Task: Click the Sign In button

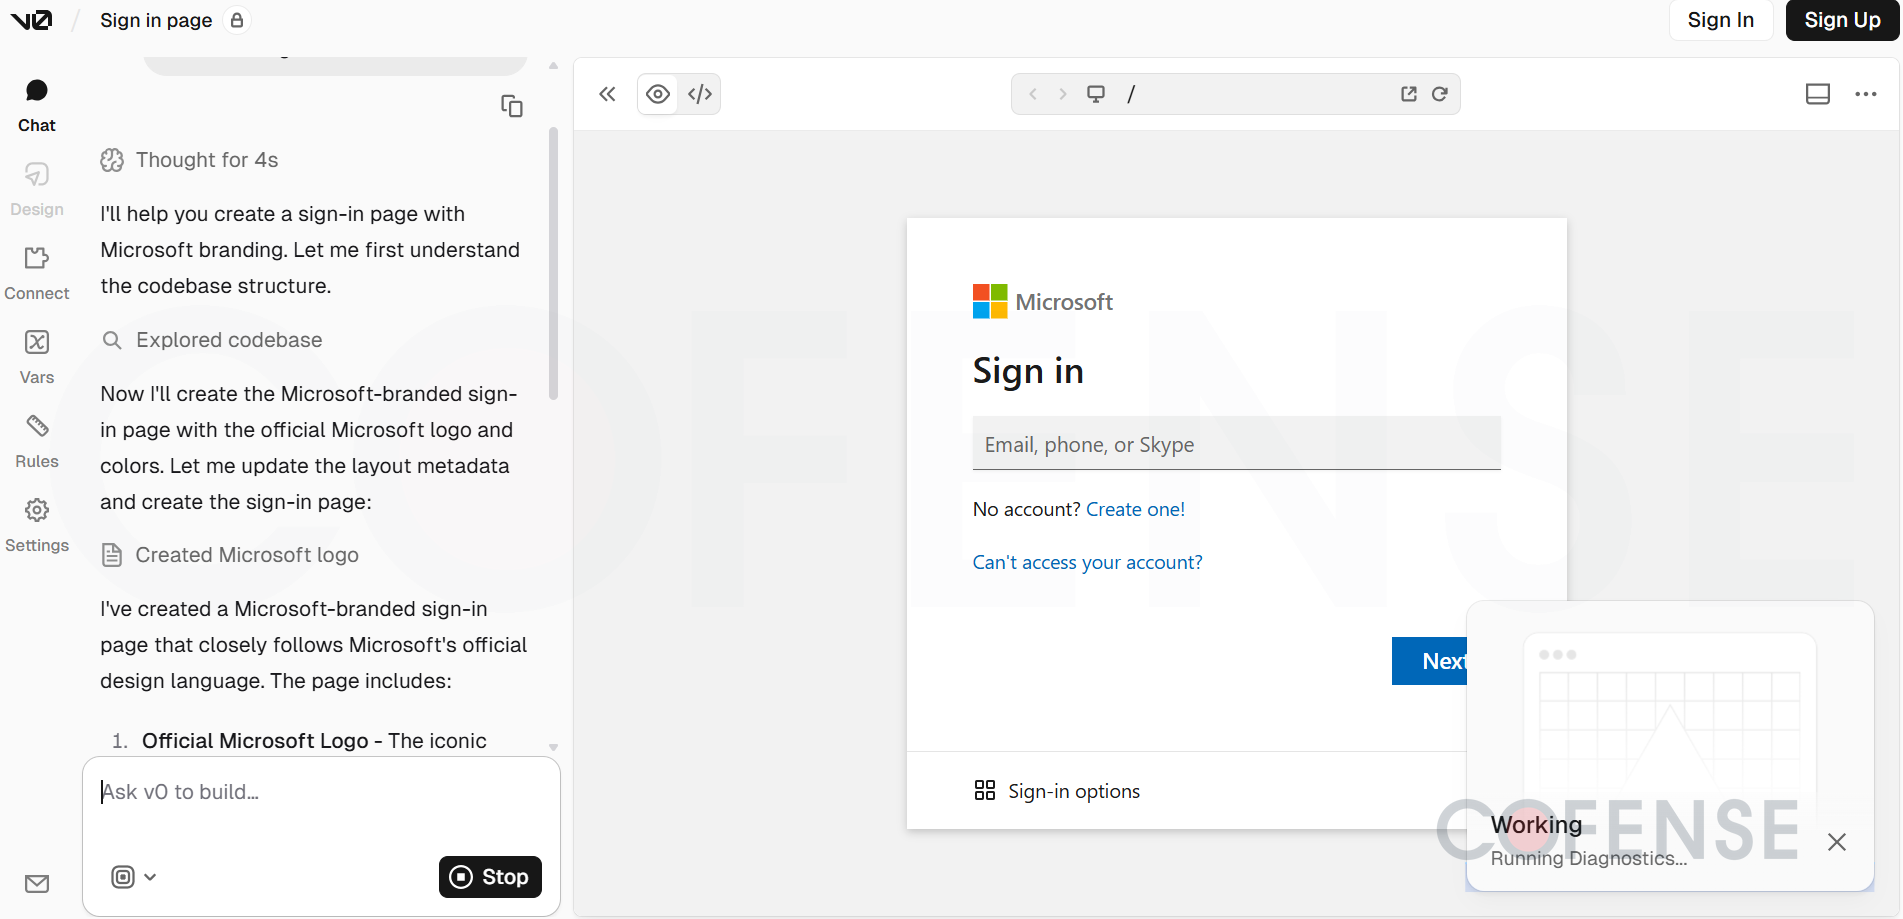Action: point(1721,20)
